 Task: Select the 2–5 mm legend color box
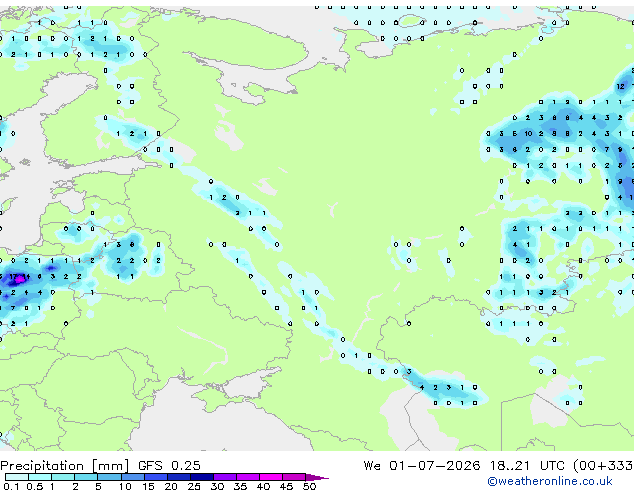click(x=86, y=477)
